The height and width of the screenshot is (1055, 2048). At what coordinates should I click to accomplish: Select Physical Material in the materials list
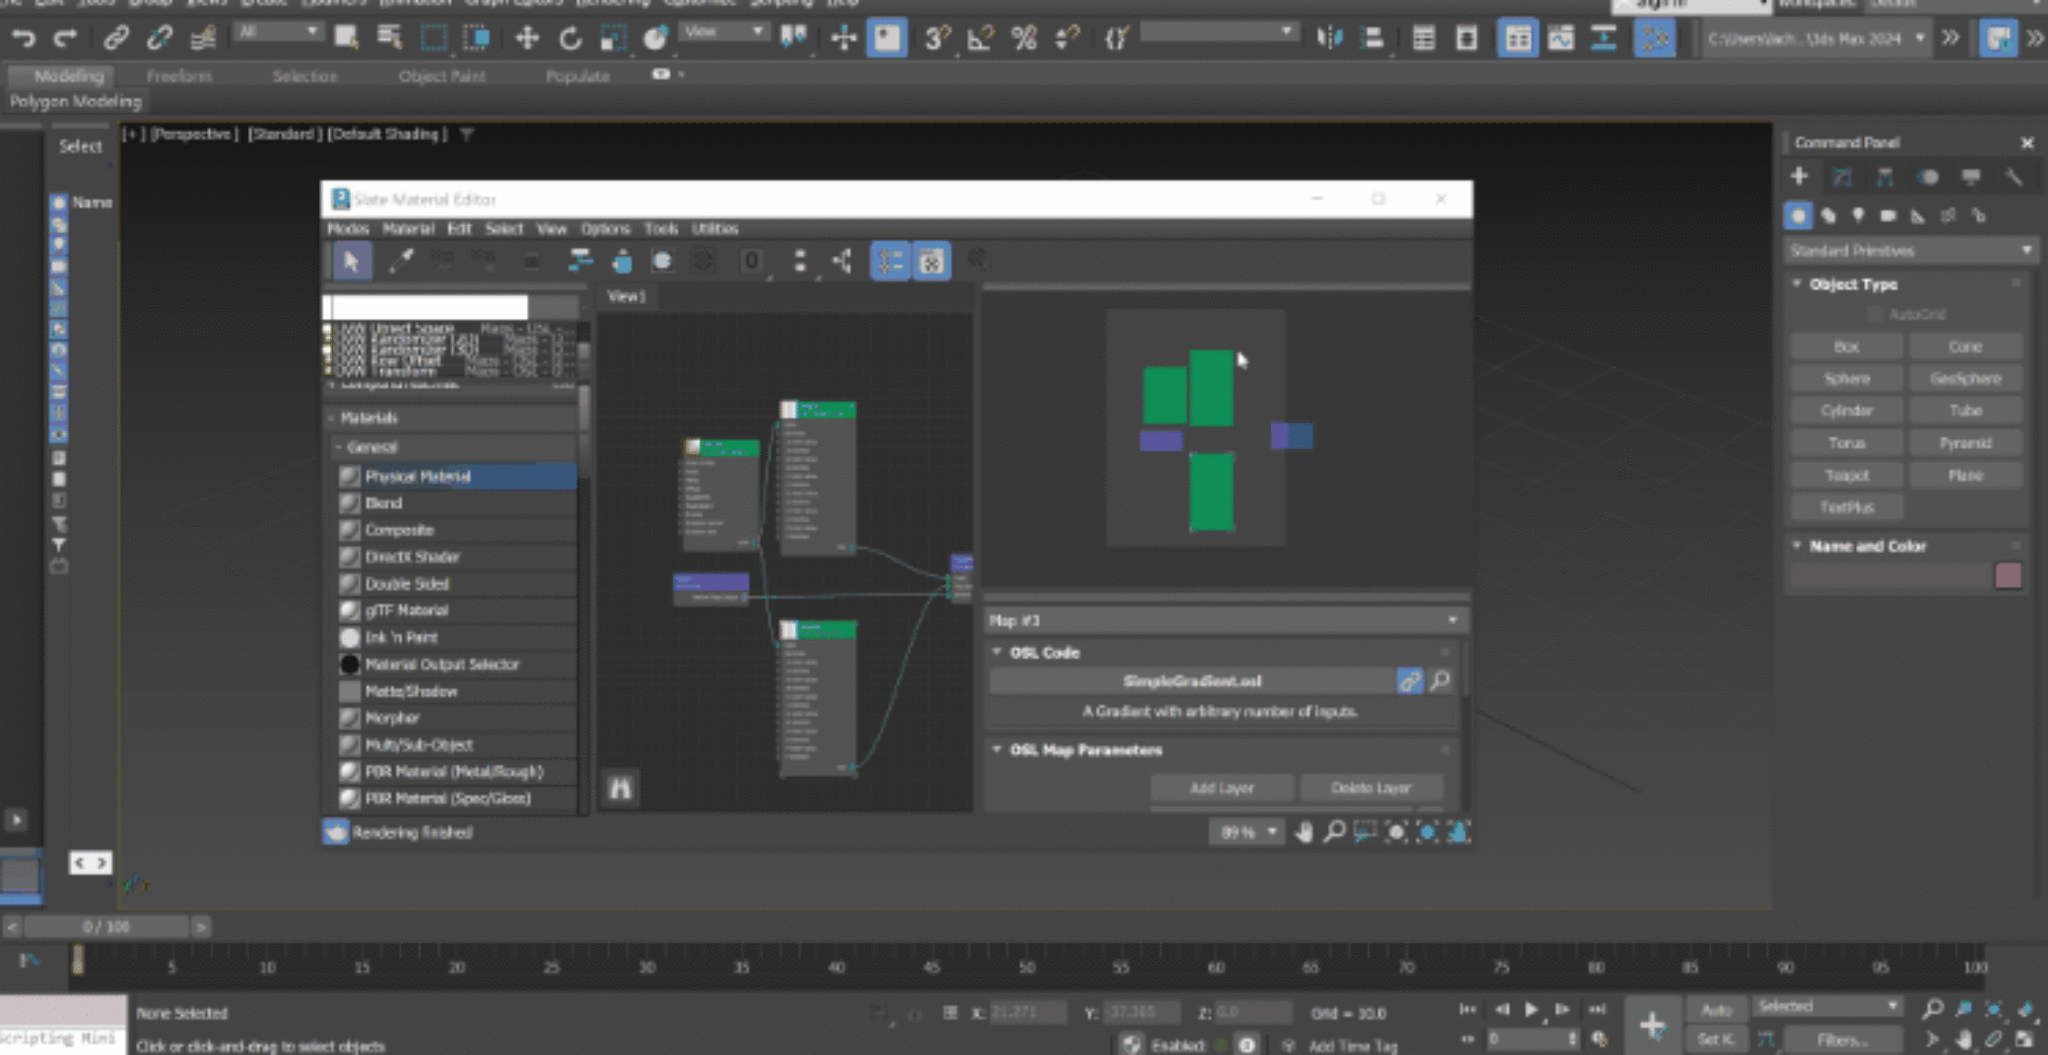tap(421, 476)
